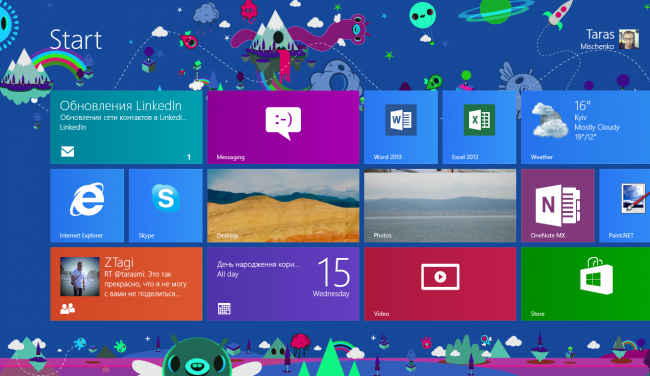Viewport: 650px width, 376px height.
Task: Click ZTagi's profile photo in People tile
Action: coord(80,277)
